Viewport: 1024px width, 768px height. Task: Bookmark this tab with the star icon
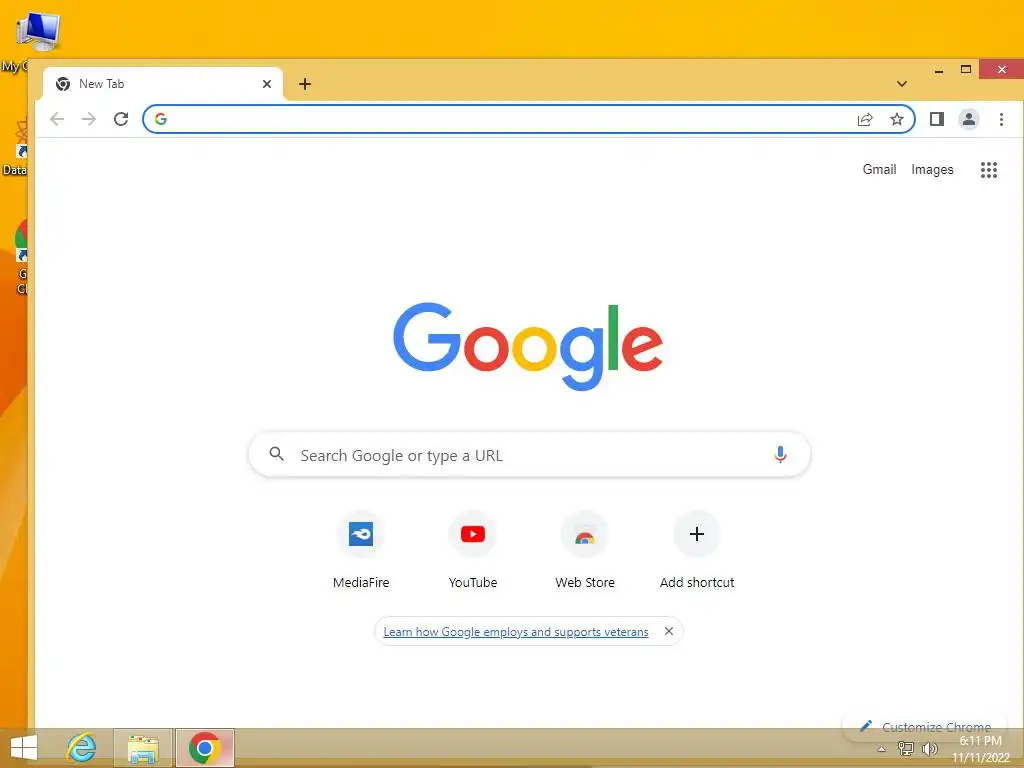click(x=897, y=119)
